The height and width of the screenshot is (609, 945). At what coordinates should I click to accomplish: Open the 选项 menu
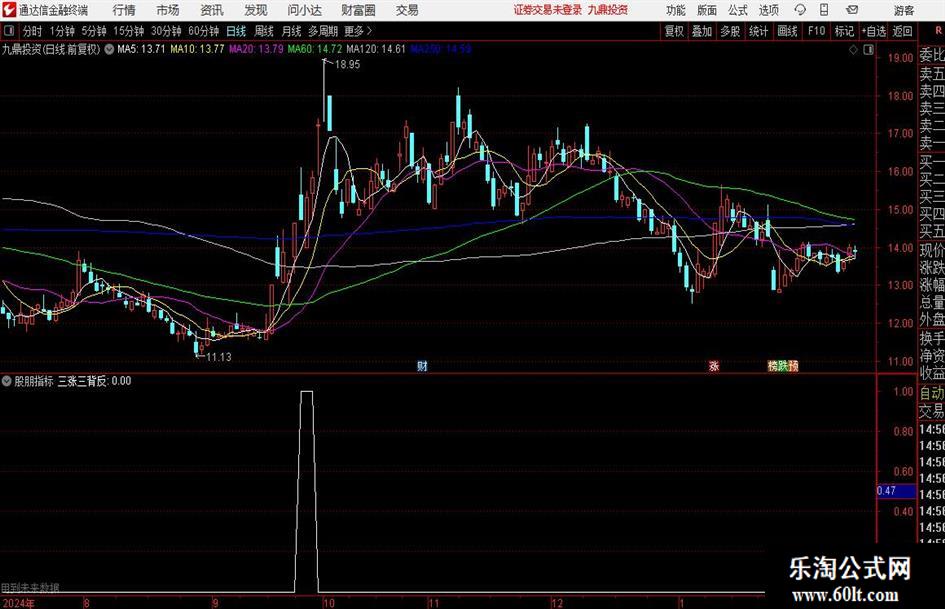(769, 10)
